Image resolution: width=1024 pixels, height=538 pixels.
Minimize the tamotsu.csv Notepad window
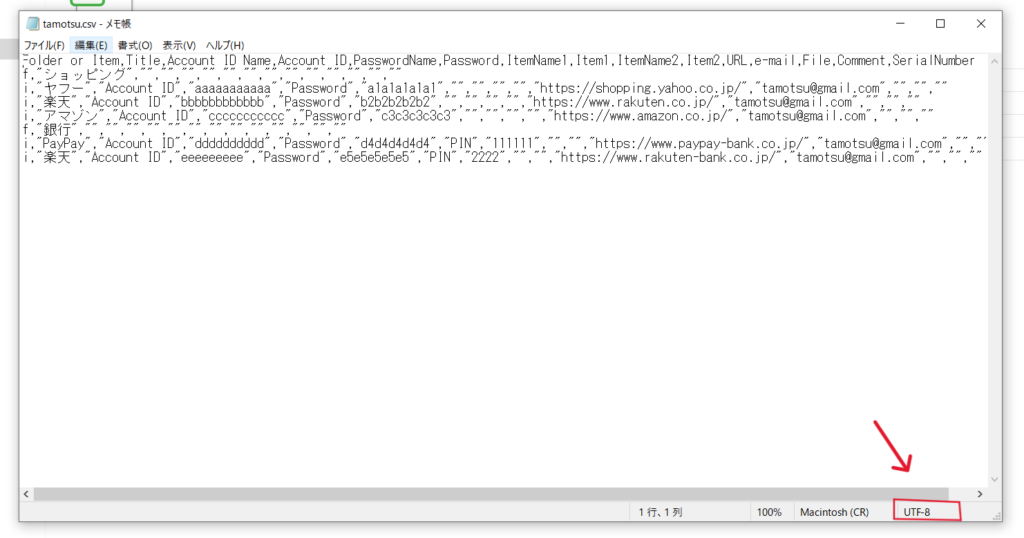click(894, 24)
